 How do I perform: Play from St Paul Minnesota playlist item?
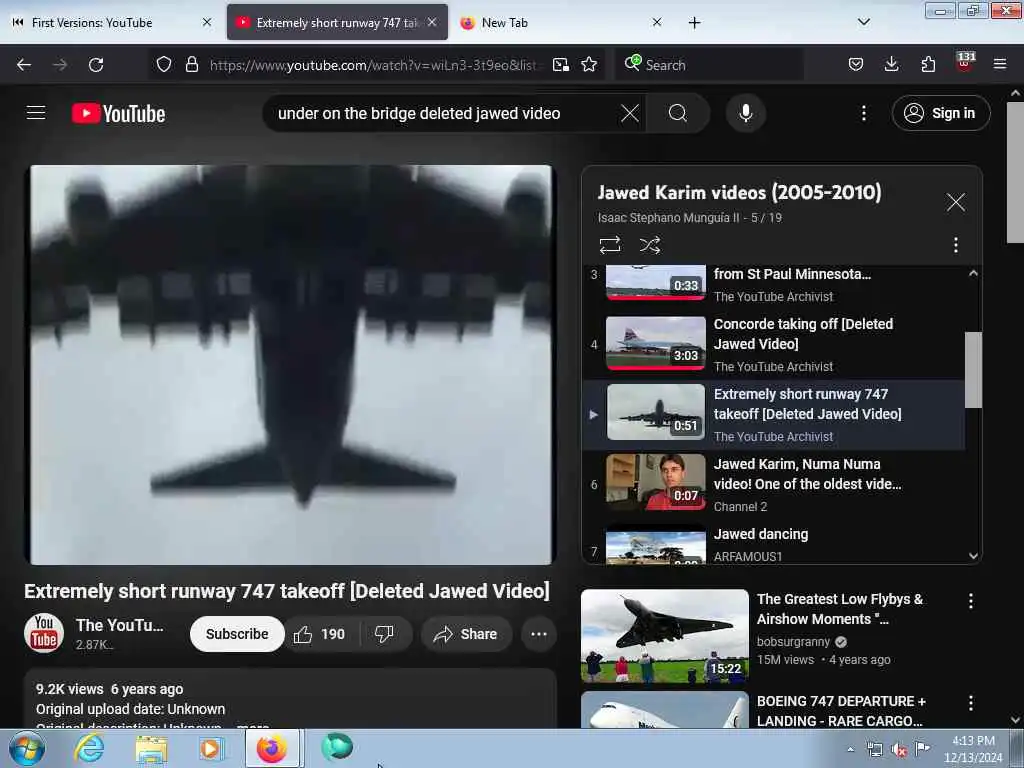(x=773, y=284)
